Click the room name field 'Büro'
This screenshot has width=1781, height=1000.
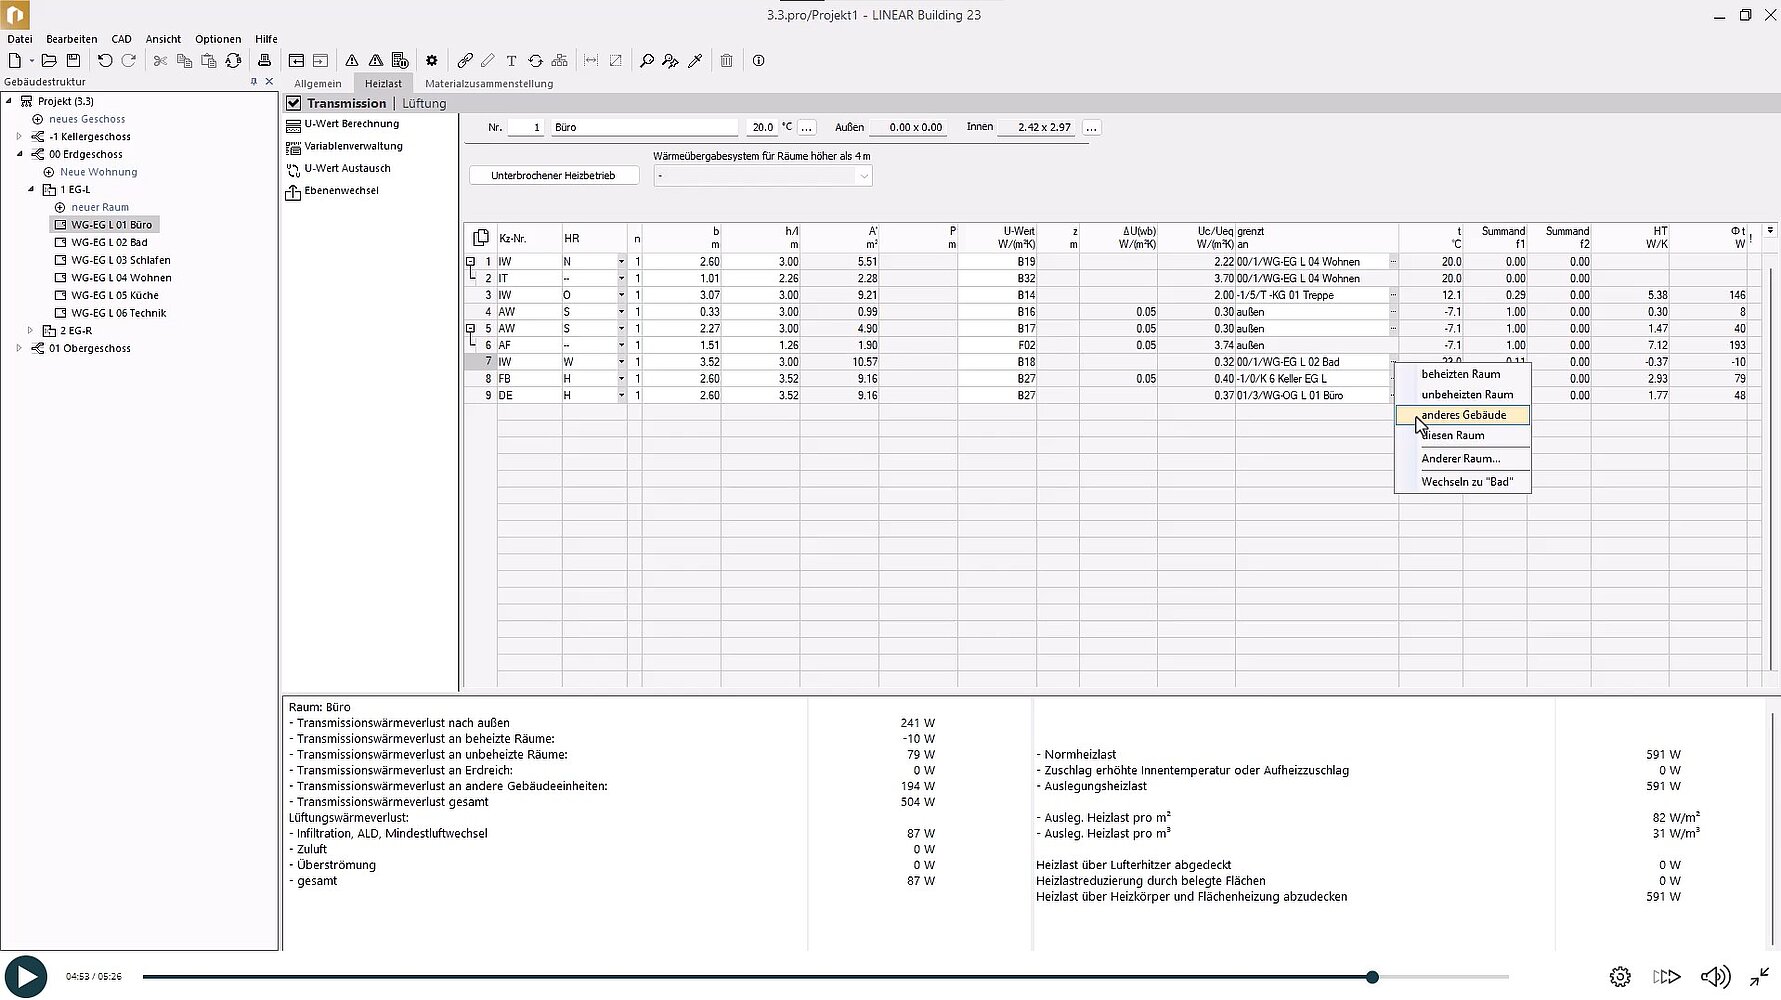point(644,128)
